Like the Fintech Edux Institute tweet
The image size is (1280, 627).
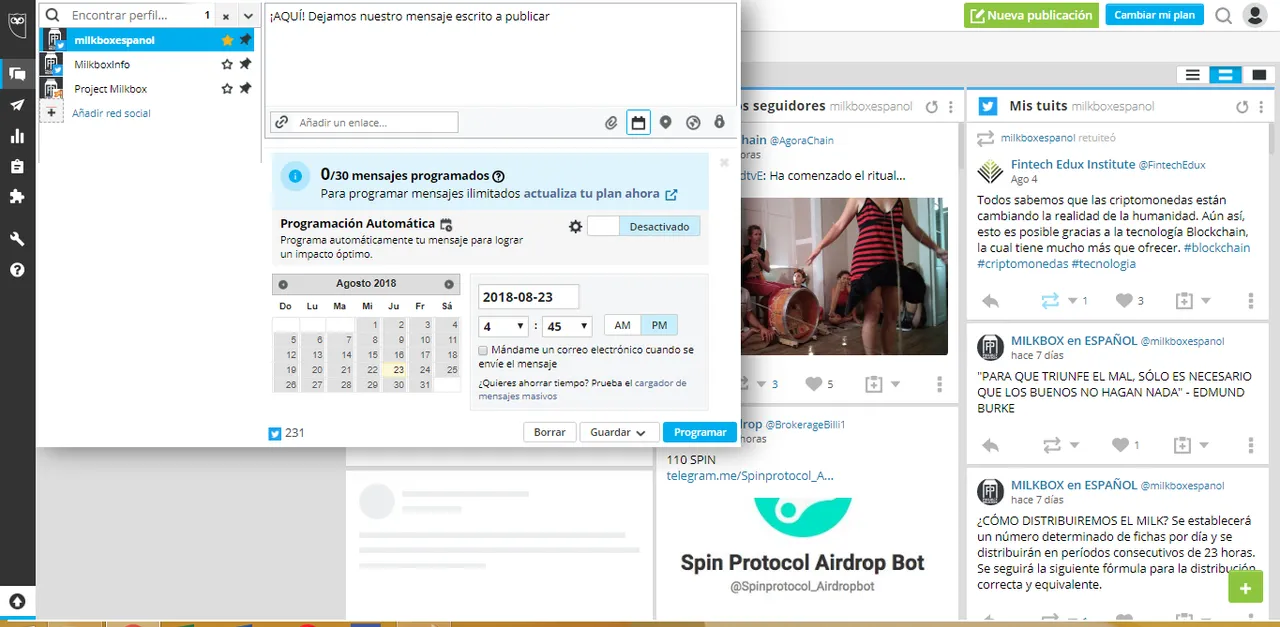[1124, 300]
